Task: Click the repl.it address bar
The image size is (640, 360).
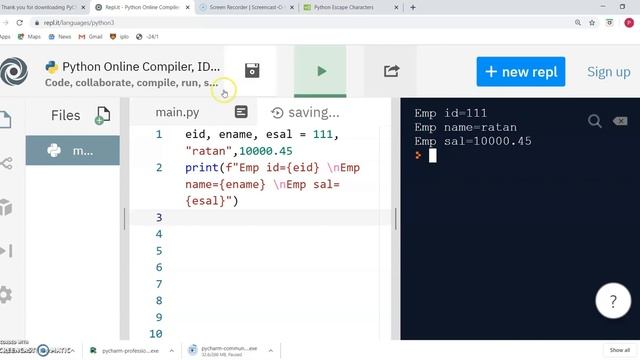Action: [x=302, y=23]
